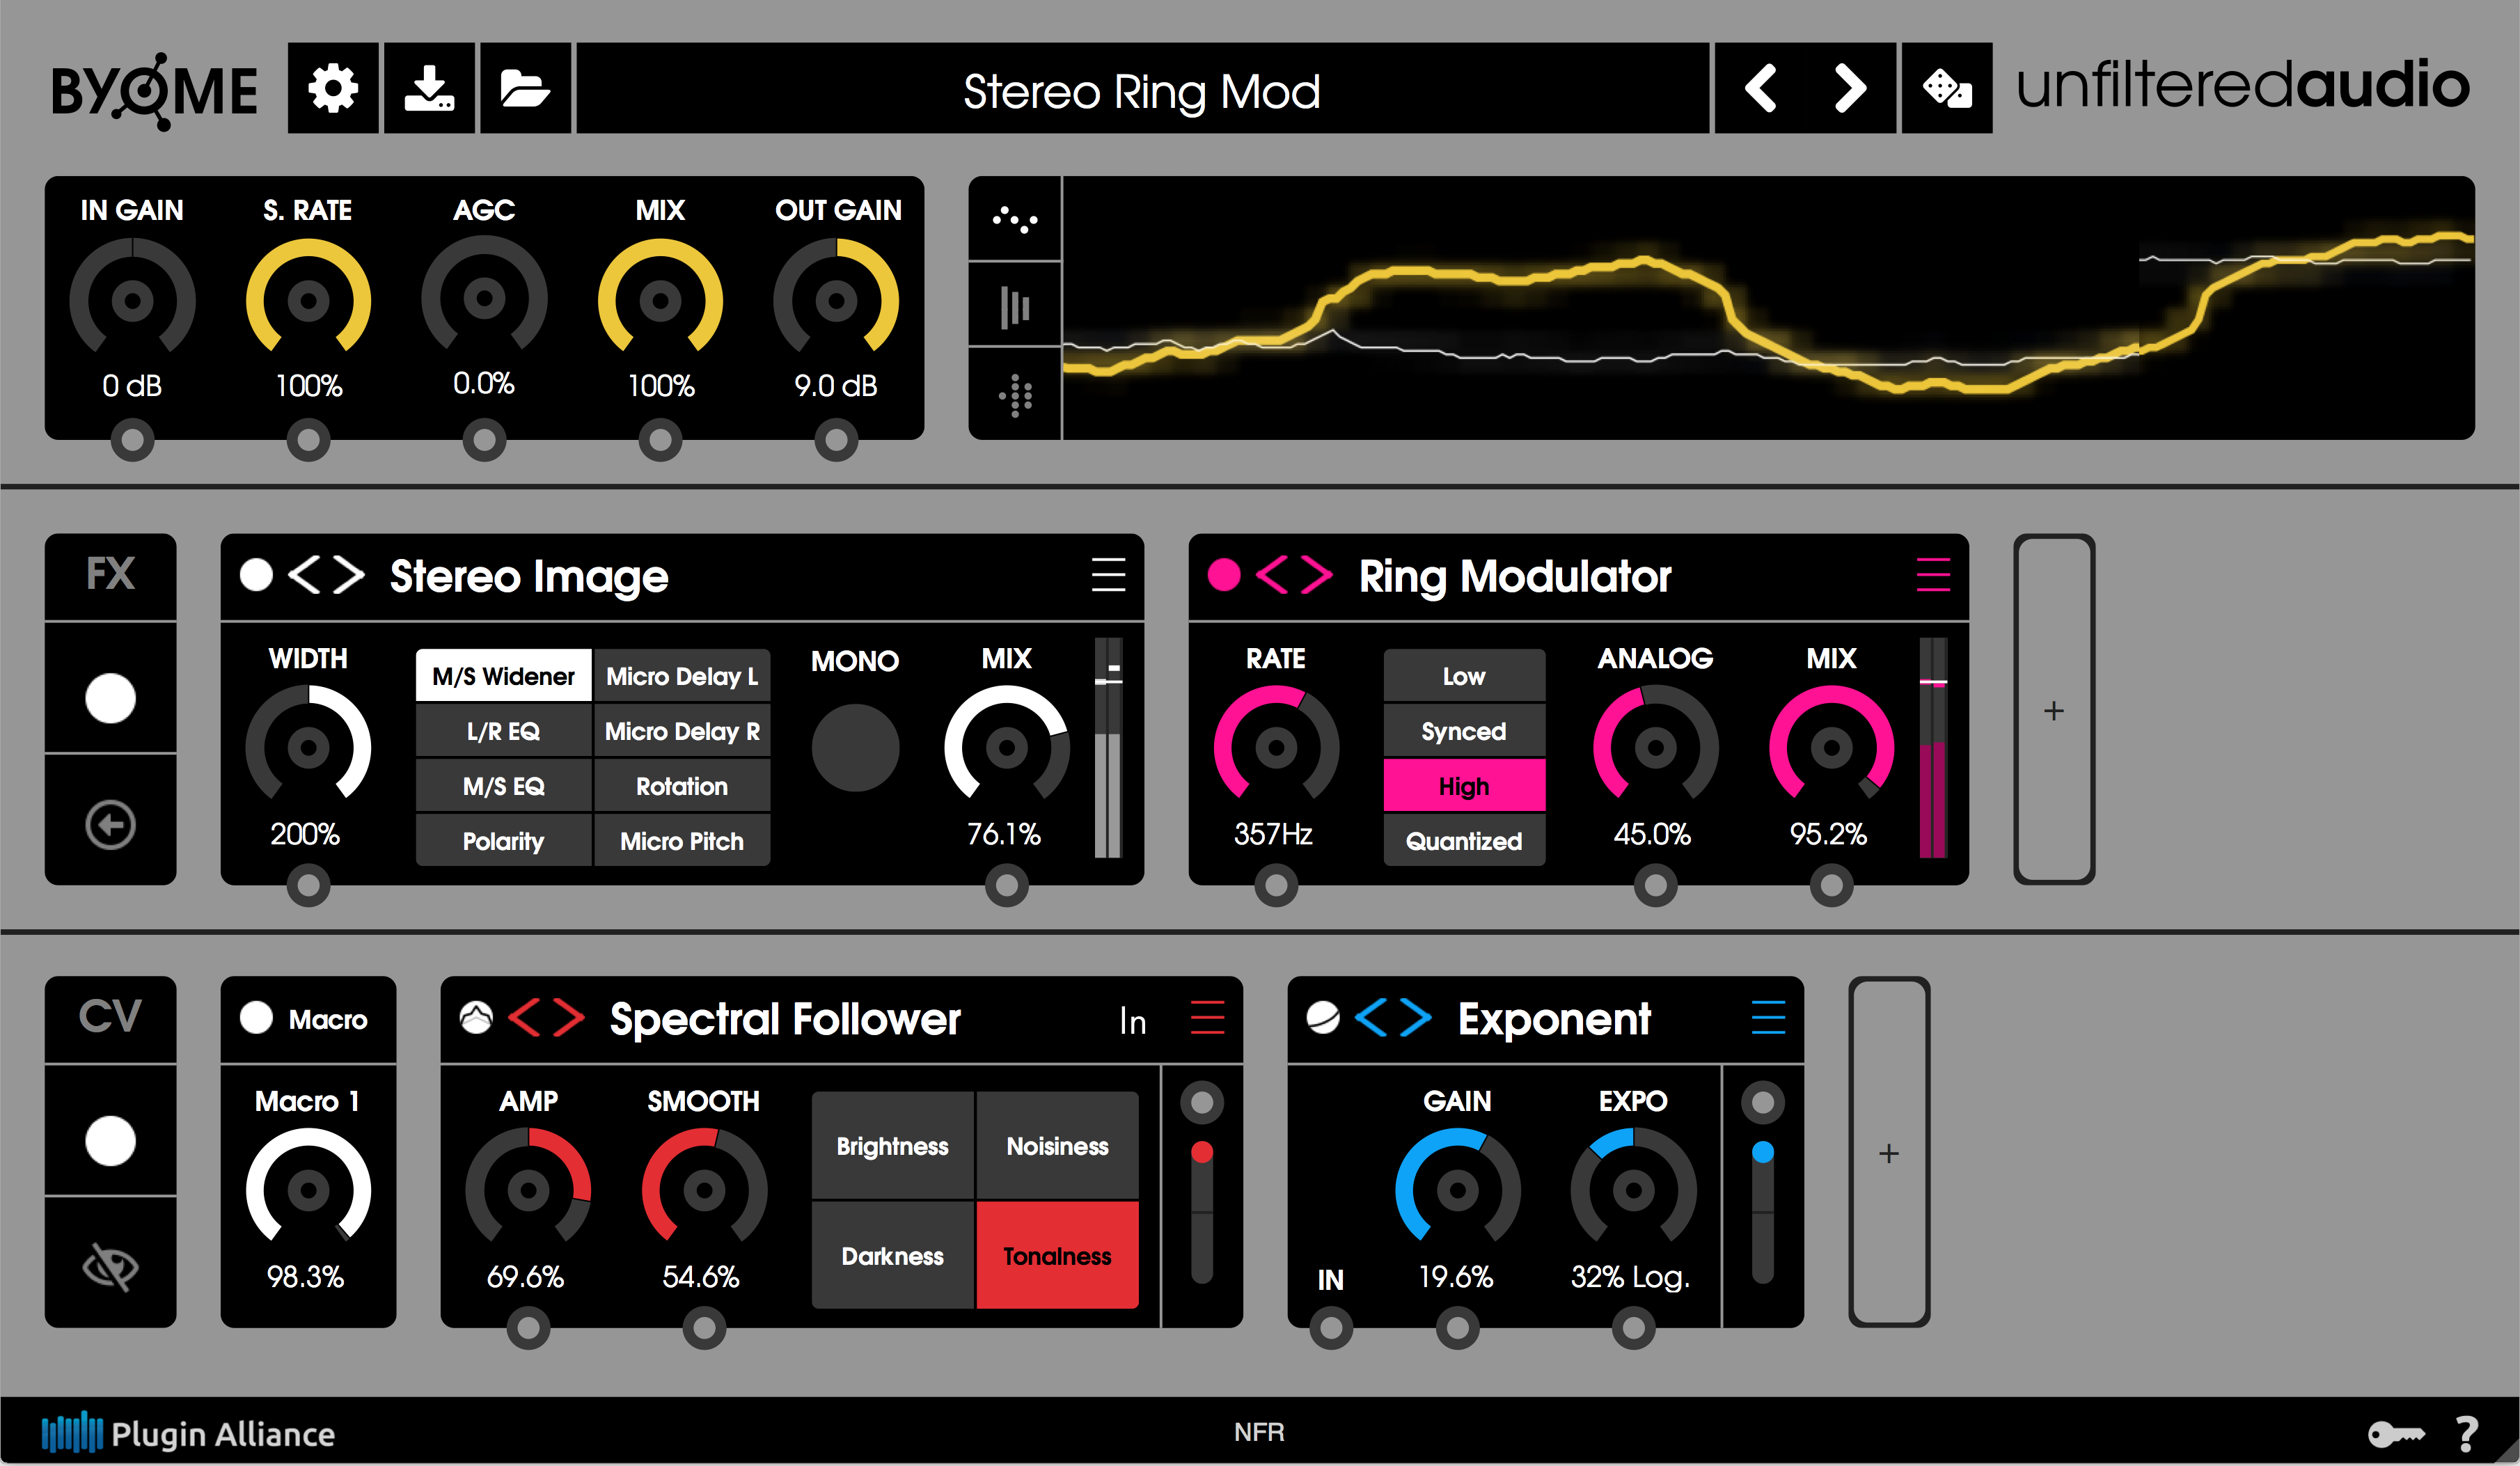Click the Exponent IN port
The width and height of the screenshot is (2520, 1466).
coord(1331,1328)
